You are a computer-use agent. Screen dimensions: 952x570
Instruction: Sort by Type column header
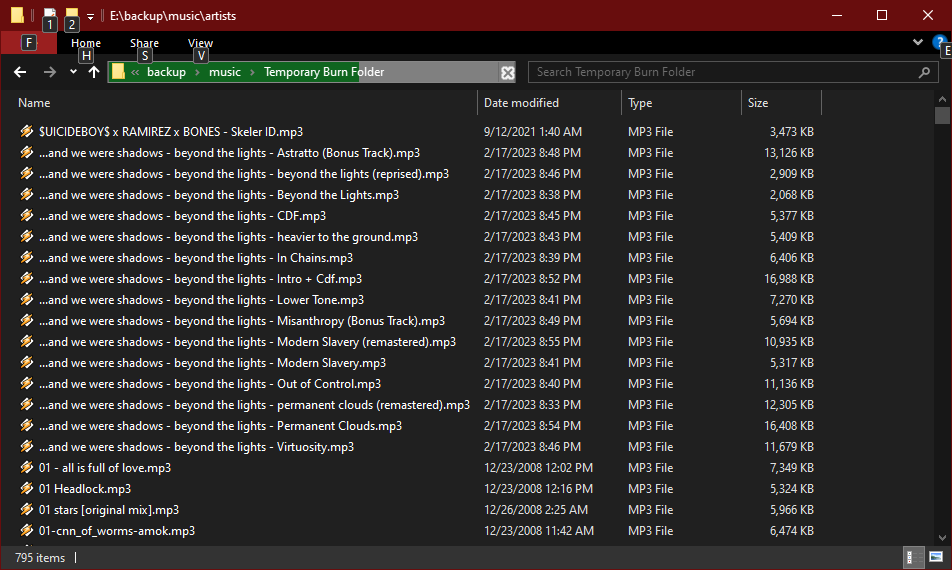(640, 103)
